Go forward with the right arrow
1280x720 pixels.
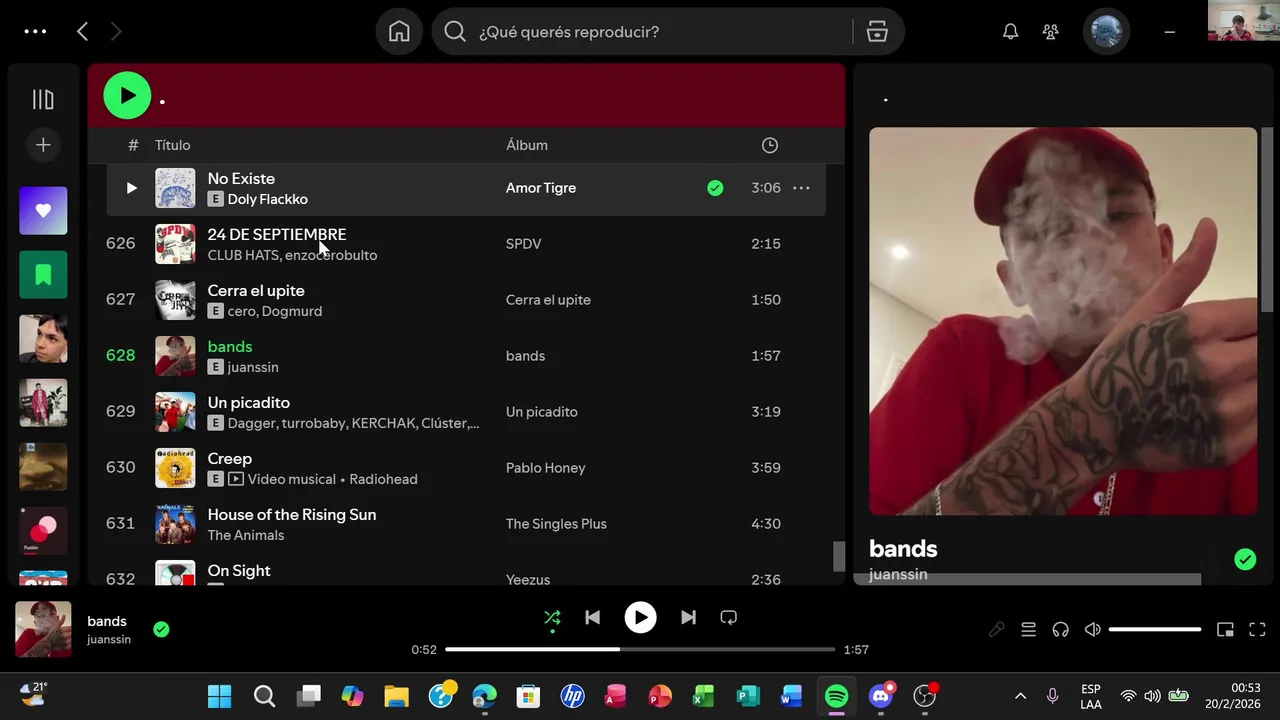116,32
